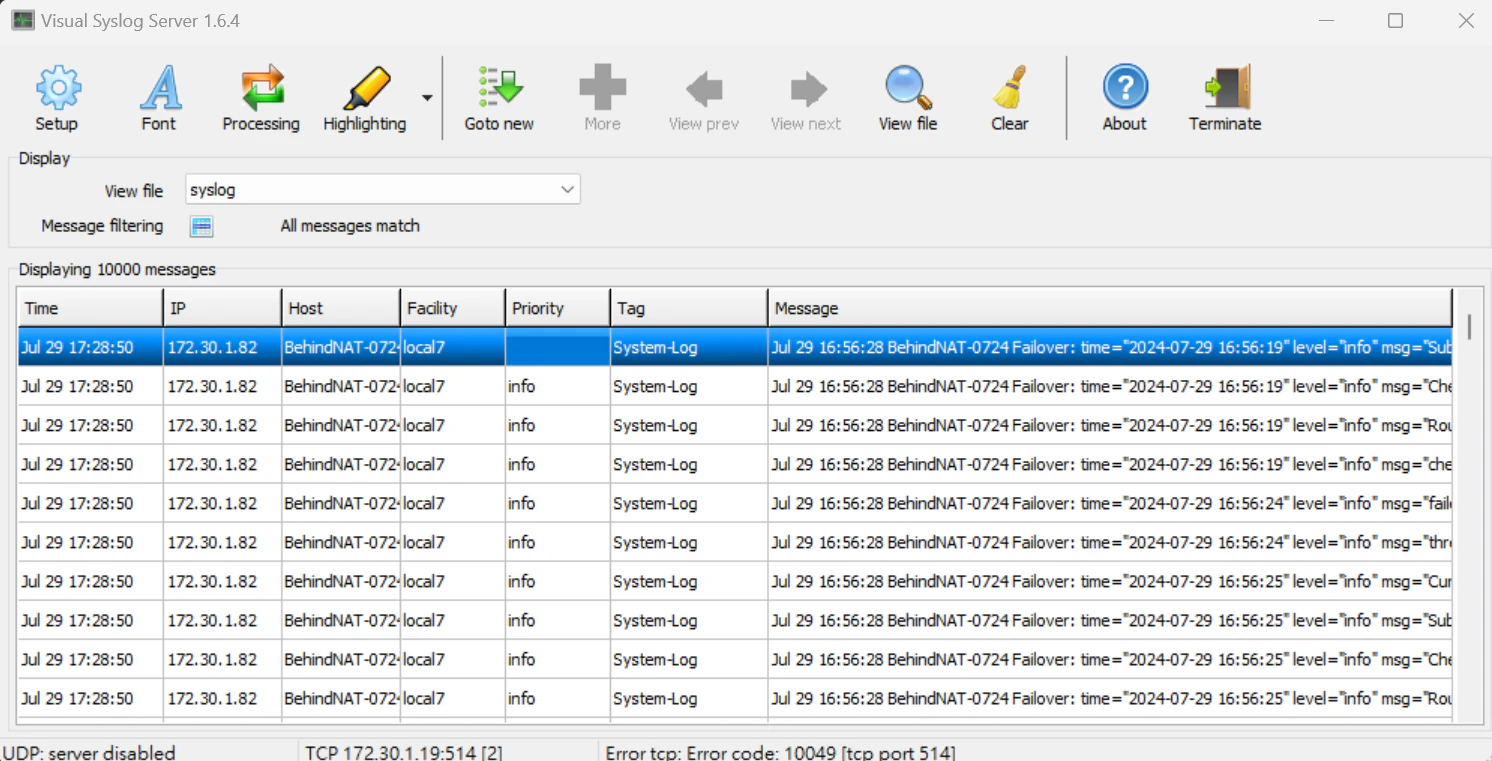Click the Message column header

click(1110, 308)
